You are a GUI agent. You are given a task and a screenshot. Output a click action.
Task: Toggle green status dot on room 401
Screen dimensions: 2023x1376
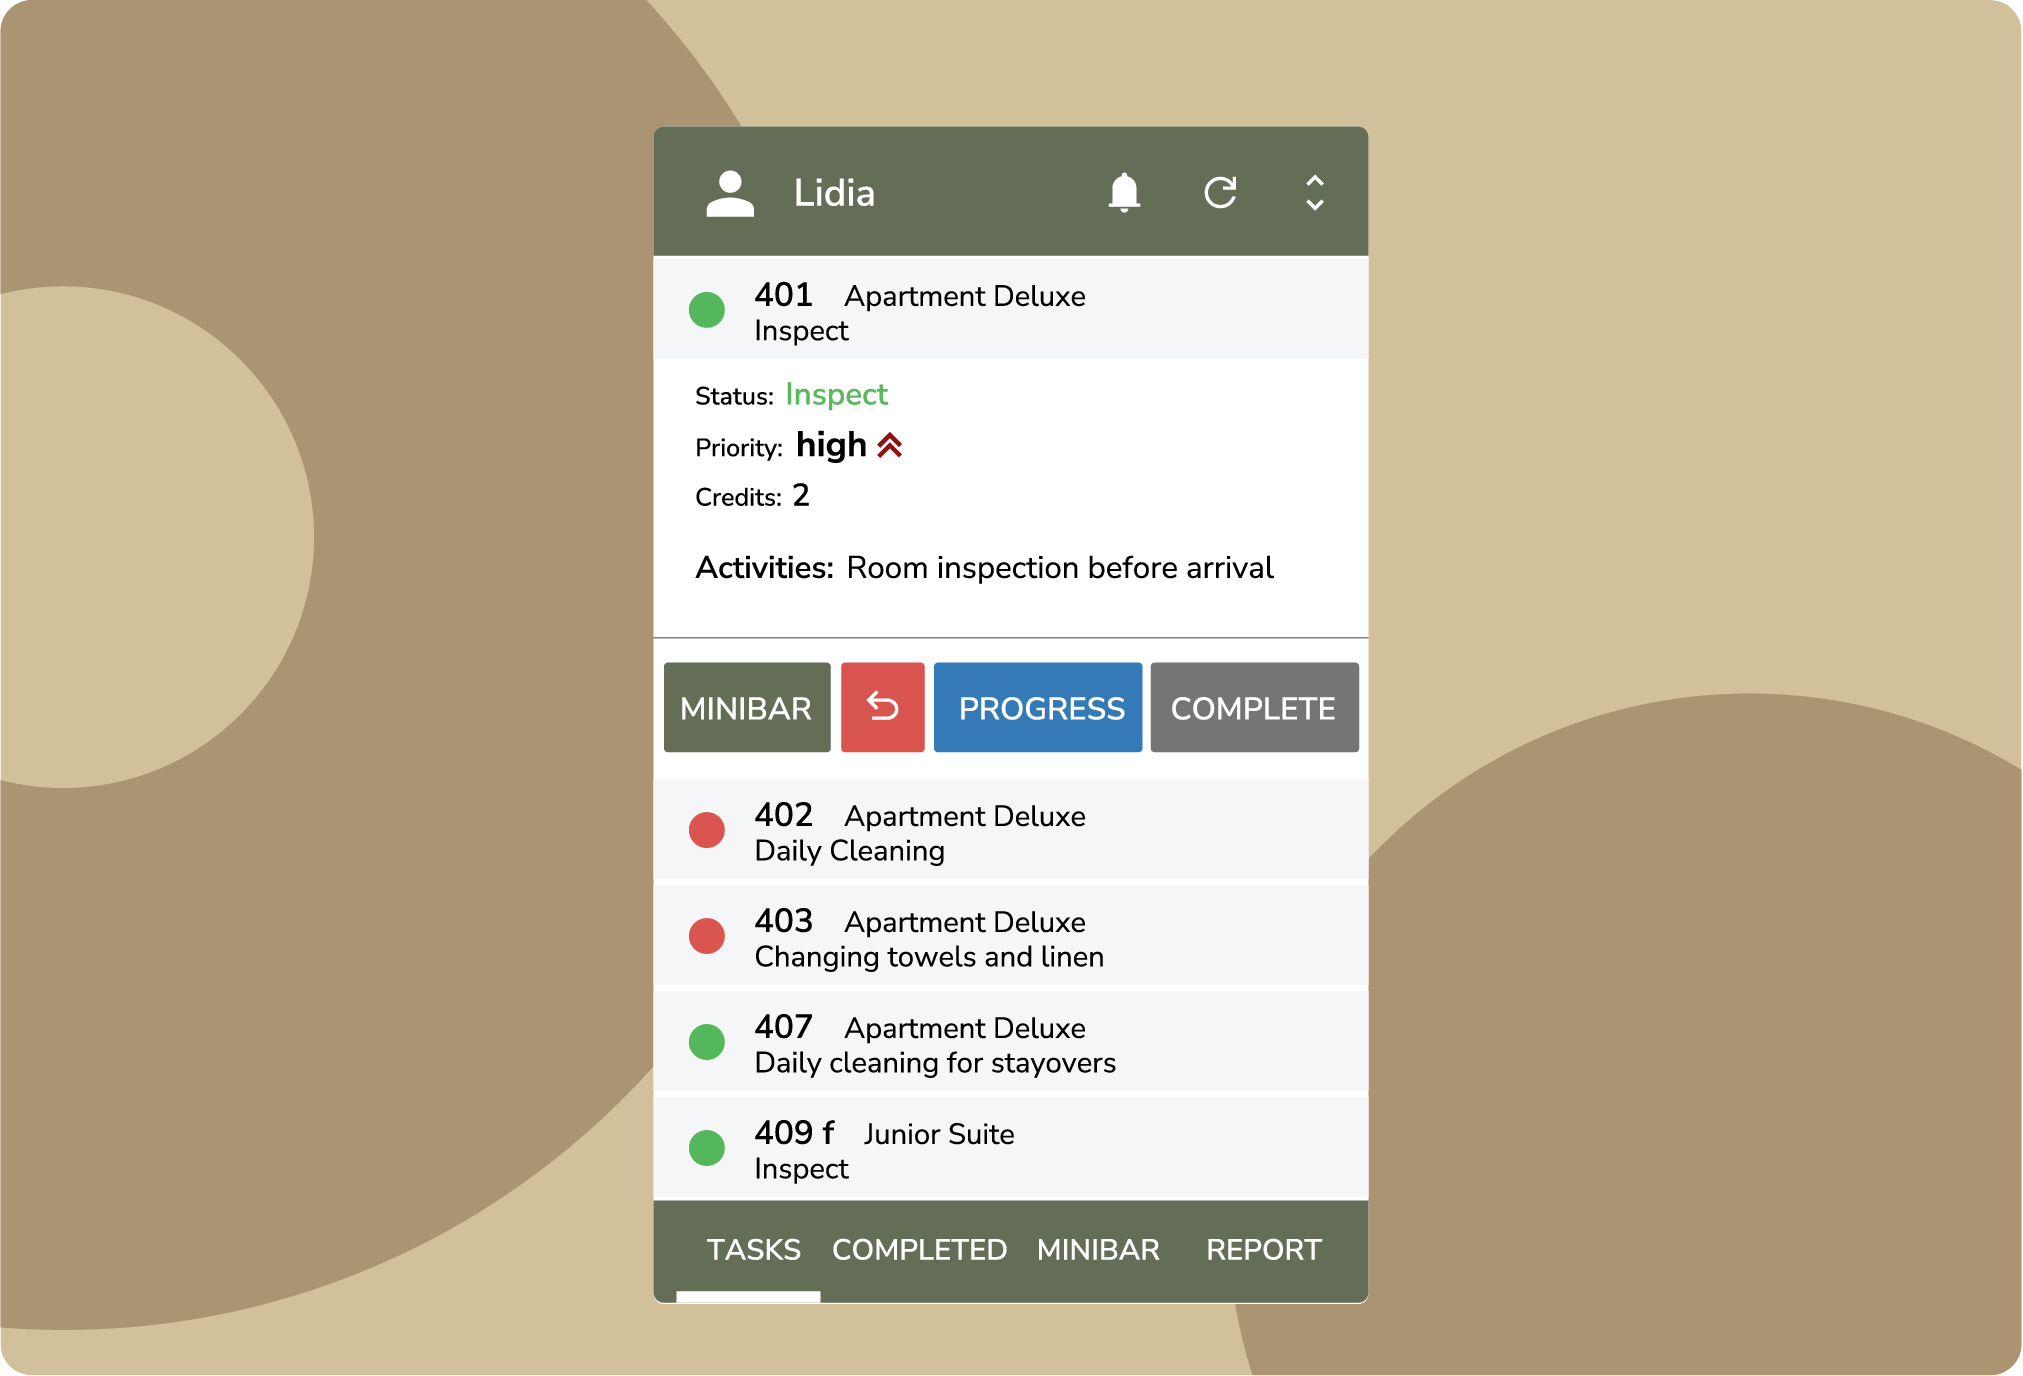[x=708, y=315]
